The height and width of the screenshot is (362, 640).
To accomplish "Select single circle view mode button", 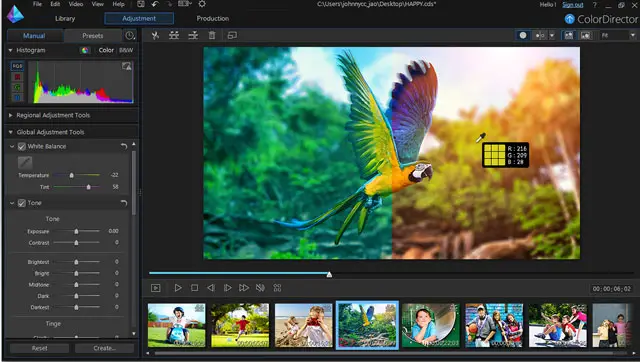I will click(x=523, y=36).
